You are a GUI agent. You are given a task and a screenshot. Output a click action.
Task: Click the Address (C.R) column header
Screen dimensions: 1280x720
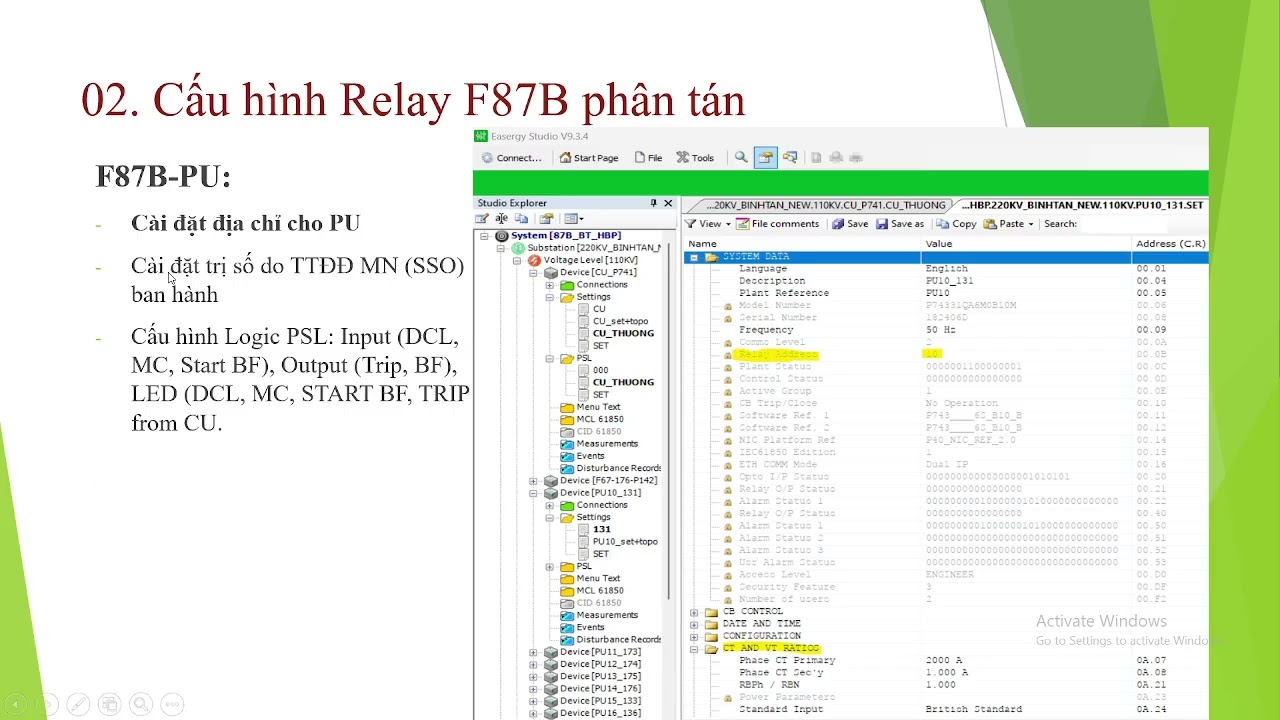1170,244
